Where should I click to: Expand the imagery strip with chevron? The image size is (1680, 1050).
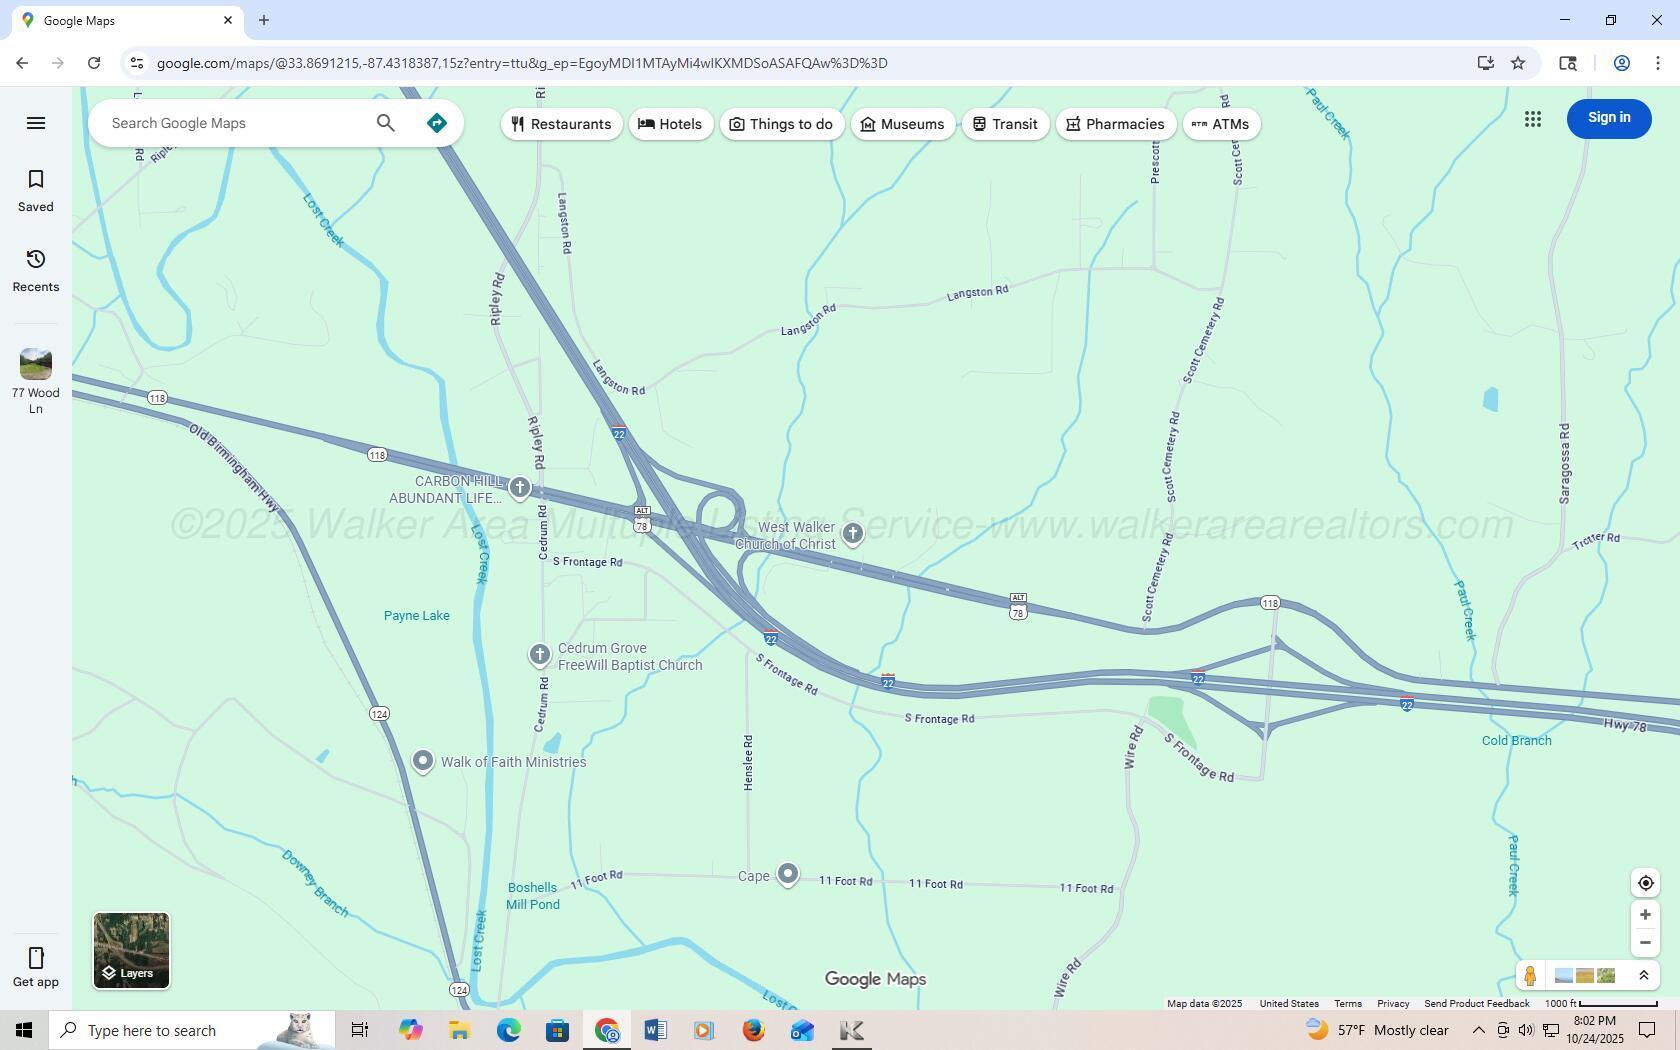1643,976
